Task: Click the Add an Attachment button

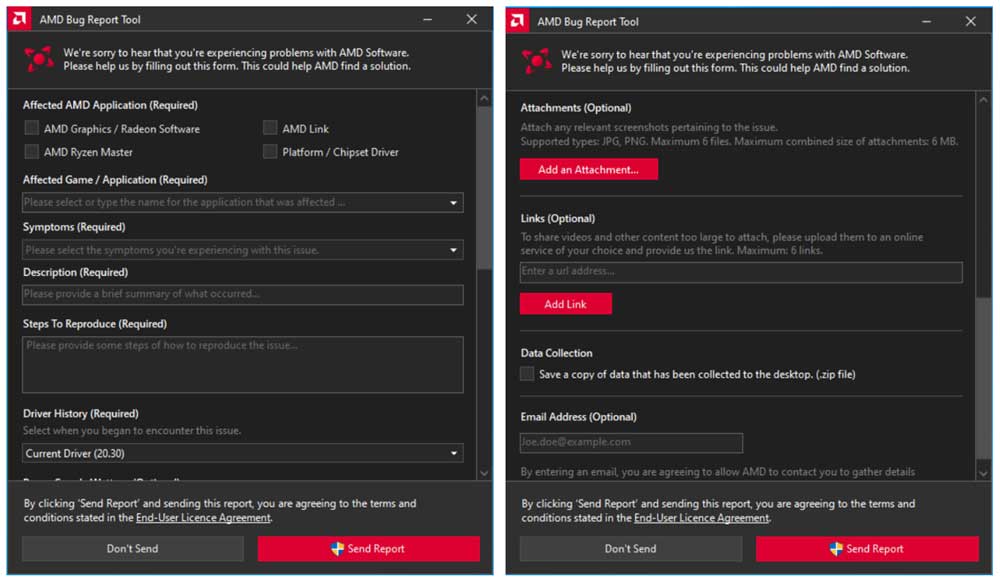Action: pyautogui.click(x=589, y=169)
